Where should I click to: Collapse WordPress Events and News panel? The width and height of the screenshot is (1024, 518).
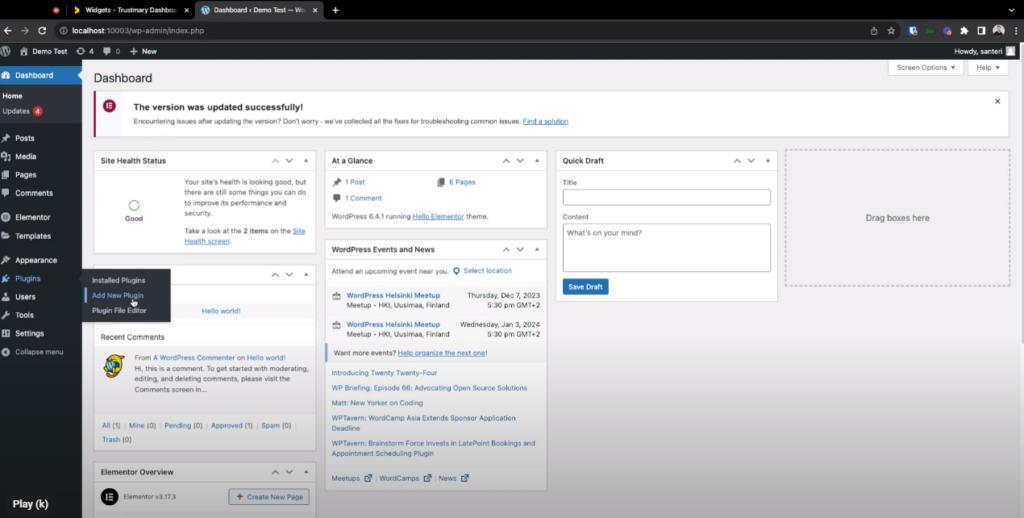pos(537,250)
